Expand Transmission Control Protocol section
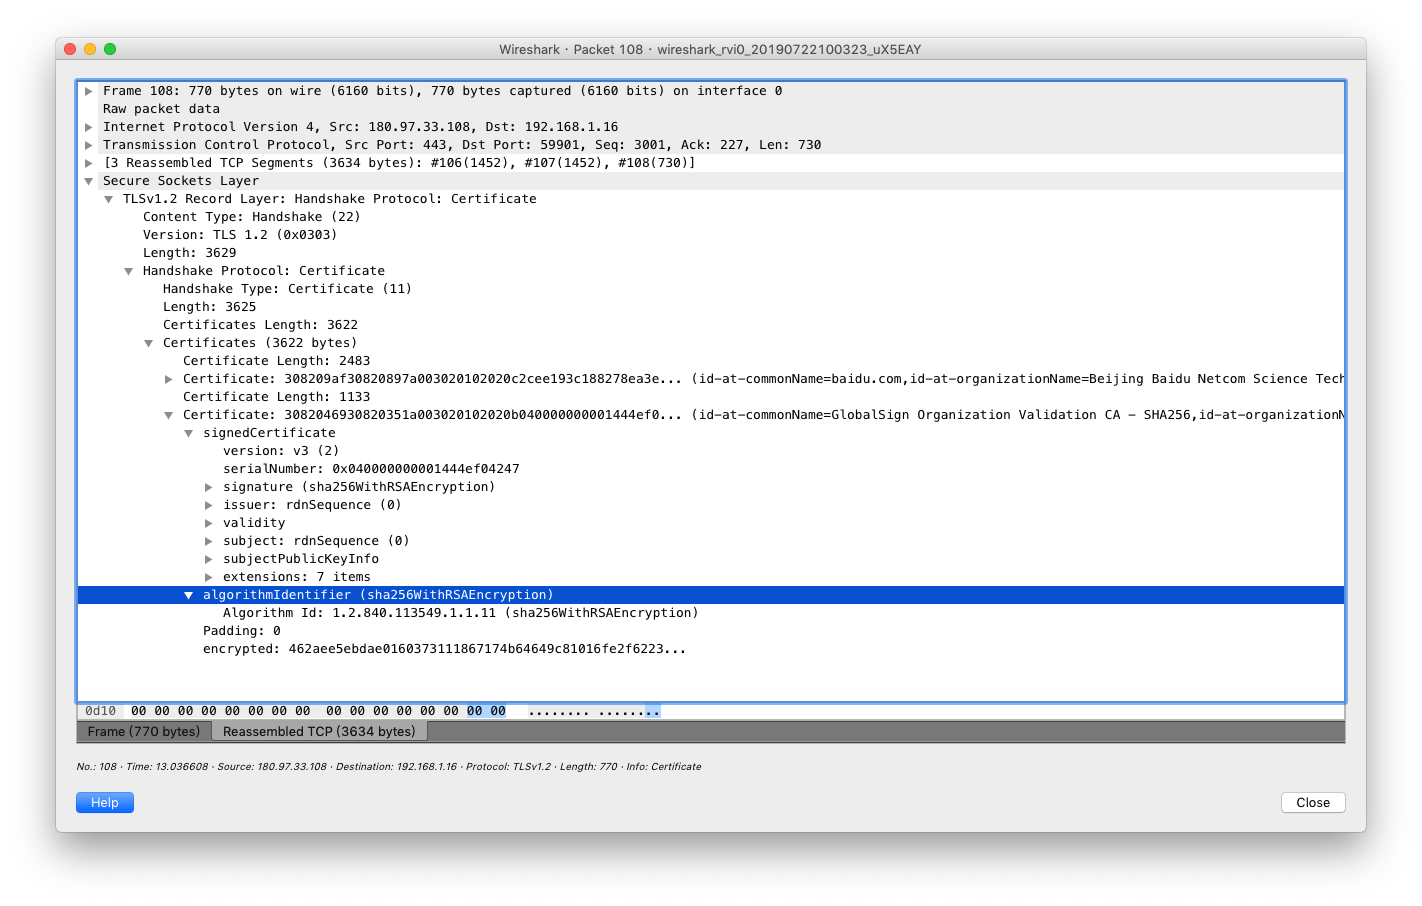 click(x=89, y=145)
